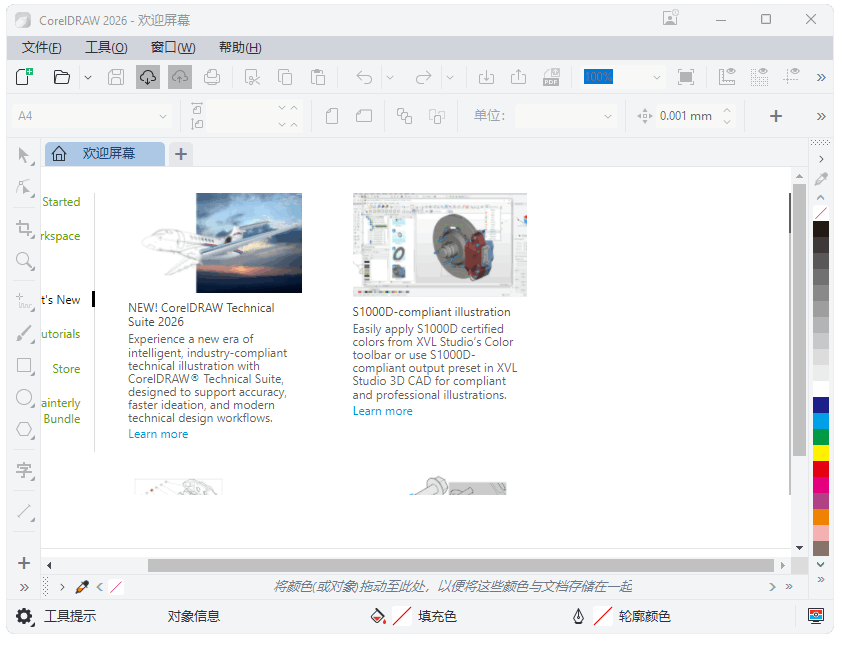Viewport: 843px width, 646px height.
Task: Click the Publish to PDF icon
Action: tap(551, 77)
